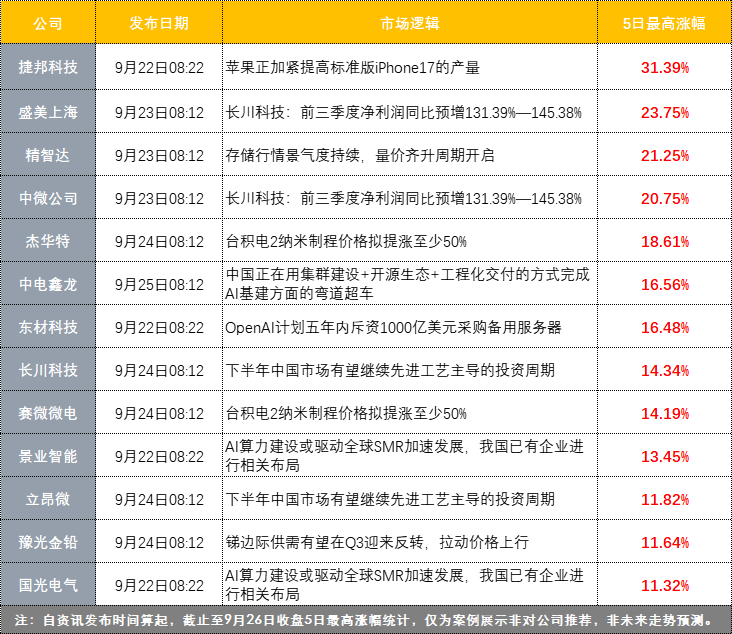Viewport: 732px width, 634px height.
Task: Click 赛微微电 row 台积电2纳米 logic text
Action: point(346,413)
